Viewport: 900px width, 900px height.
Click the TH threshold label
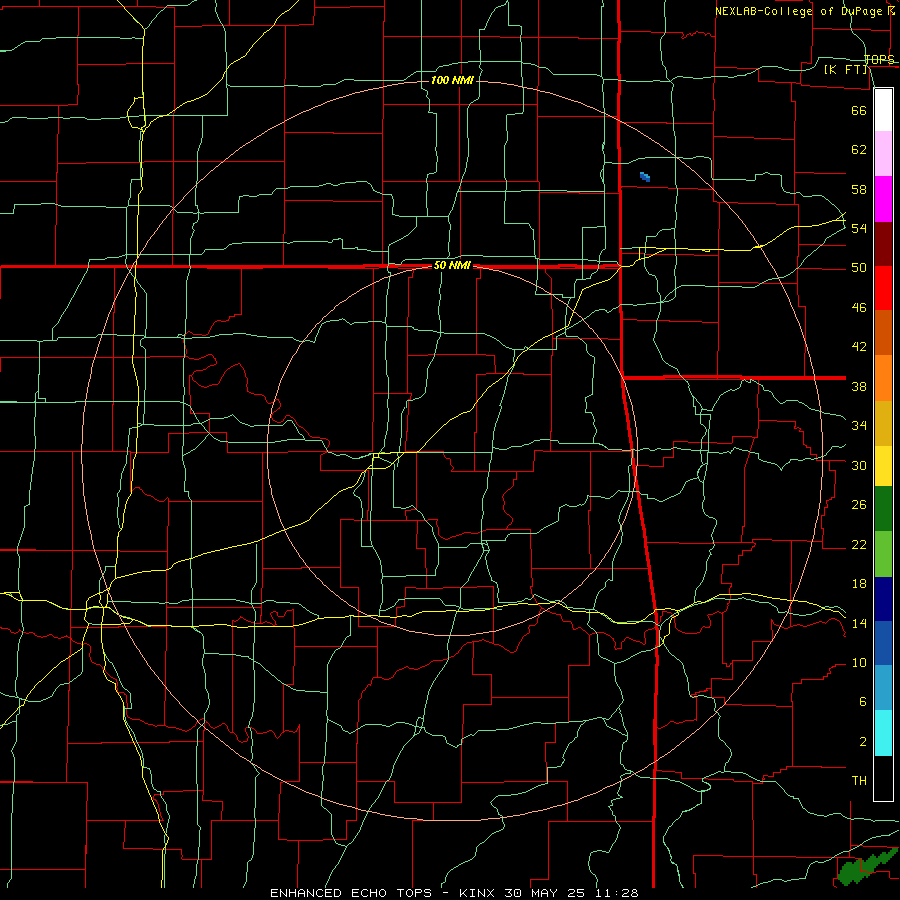click(859, 780)
